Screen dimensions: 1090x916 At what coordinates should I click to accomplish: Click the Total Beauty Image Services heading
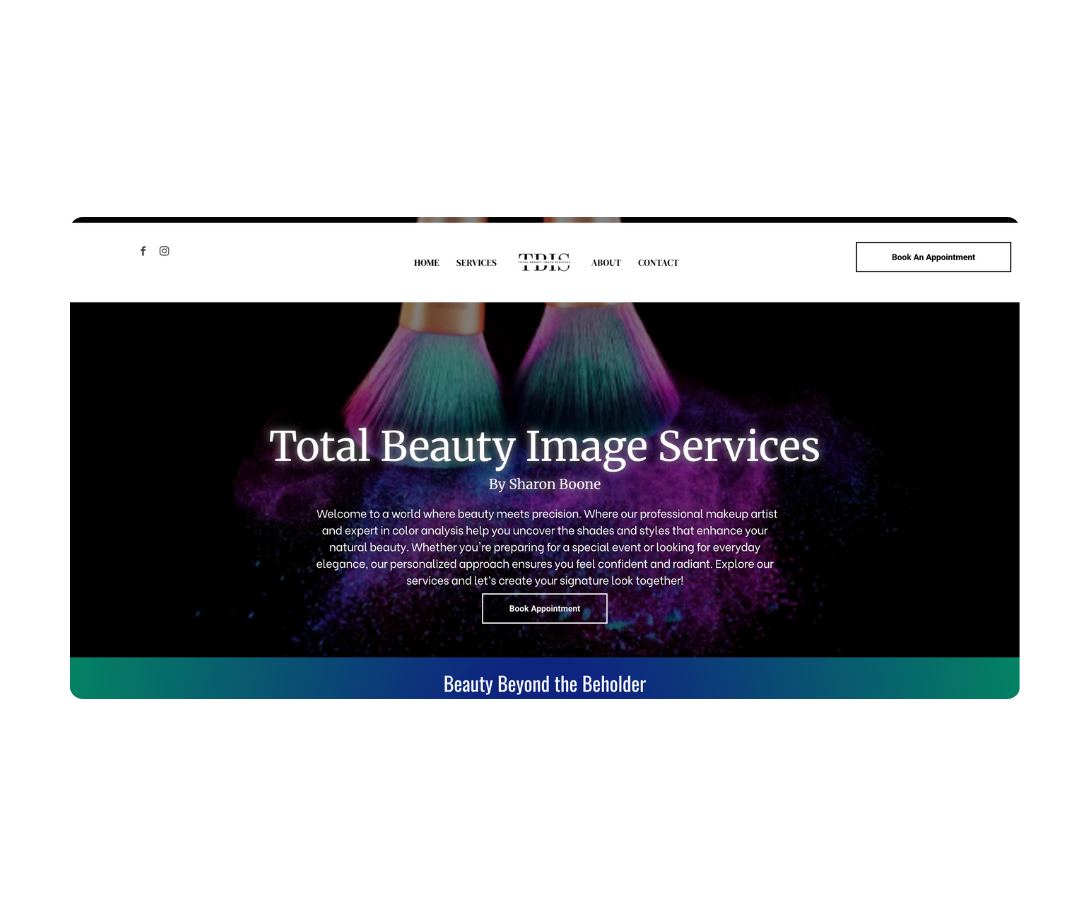(x=544, y=445)
